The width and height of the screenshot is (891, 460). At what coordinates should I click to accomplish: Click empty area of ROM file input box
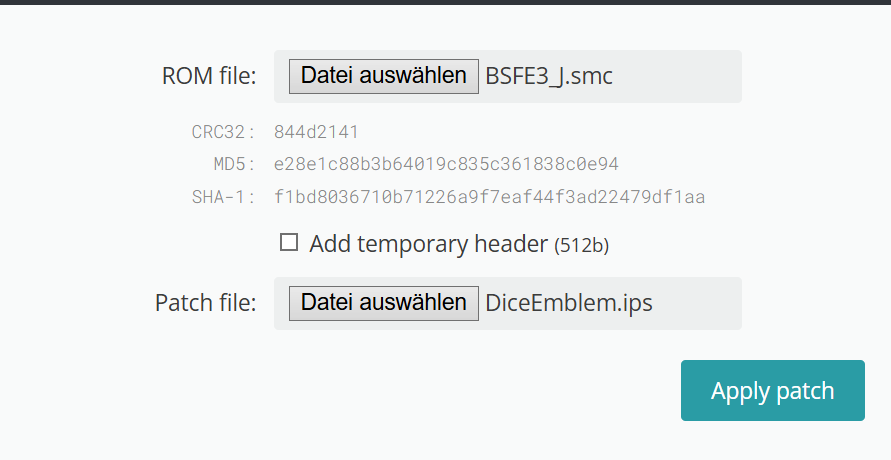point(676,76)
